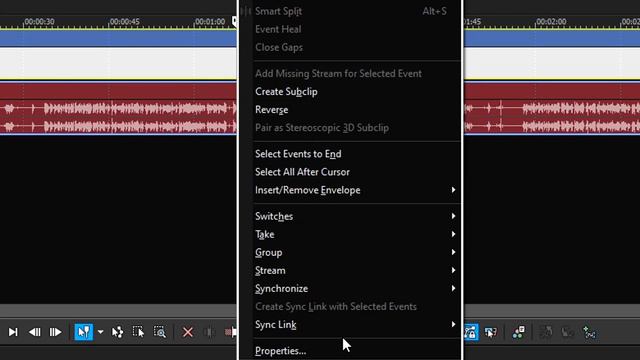Click the timeline horizontal scrollbar

(118, 310)
